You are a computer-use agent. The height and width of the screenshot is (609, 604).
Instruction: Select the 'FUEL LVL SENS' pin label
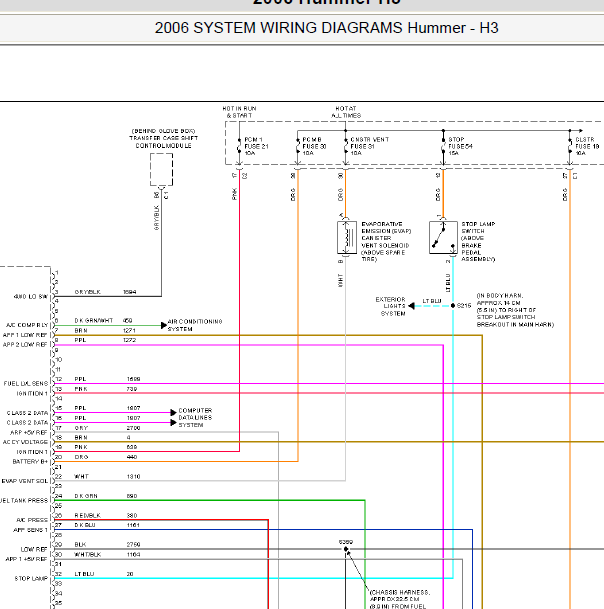click(x=26, y=384)
